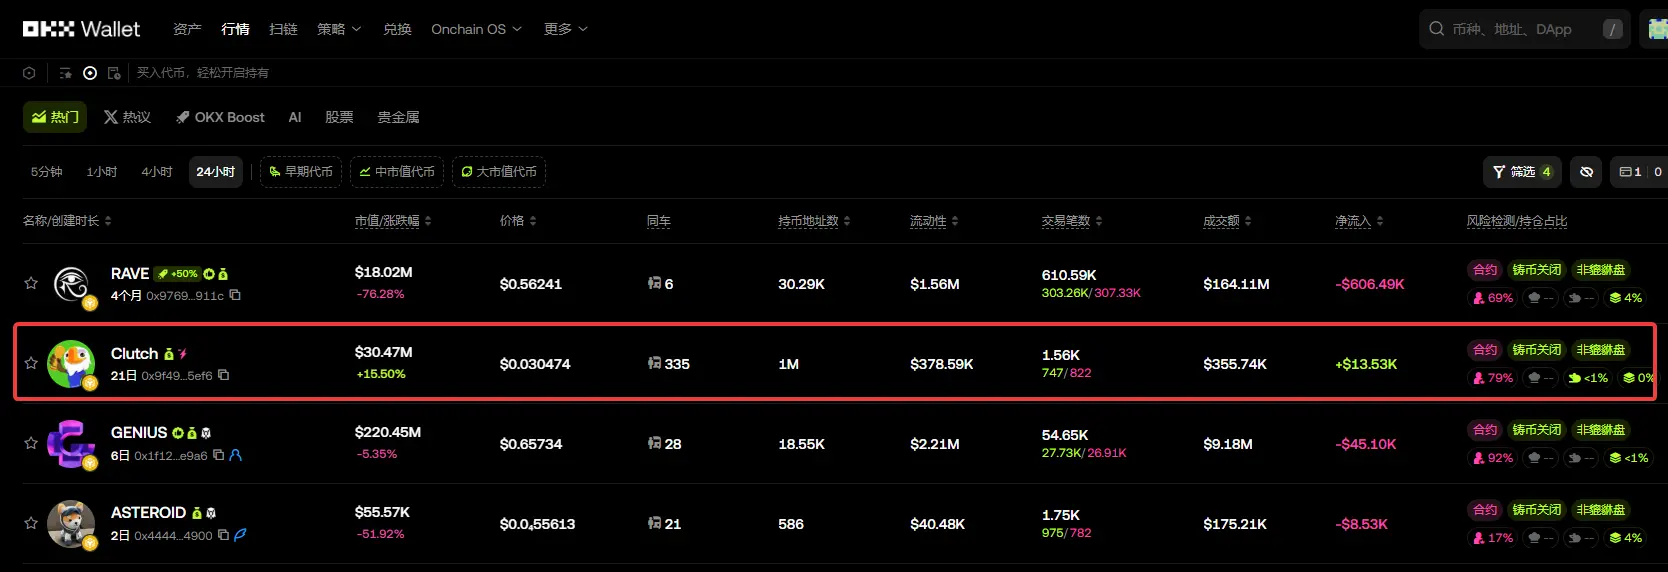
Task: Sort by 成交额 column
Action: click(1227, 221)
